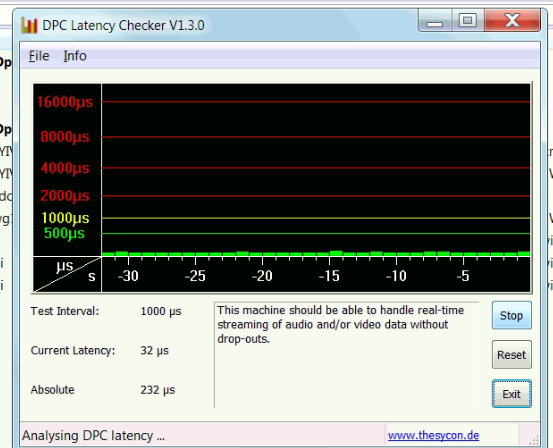Click the DPC Latency Checker title icon
This screenshot has height=448, width=553.
[x=29, y=25]
